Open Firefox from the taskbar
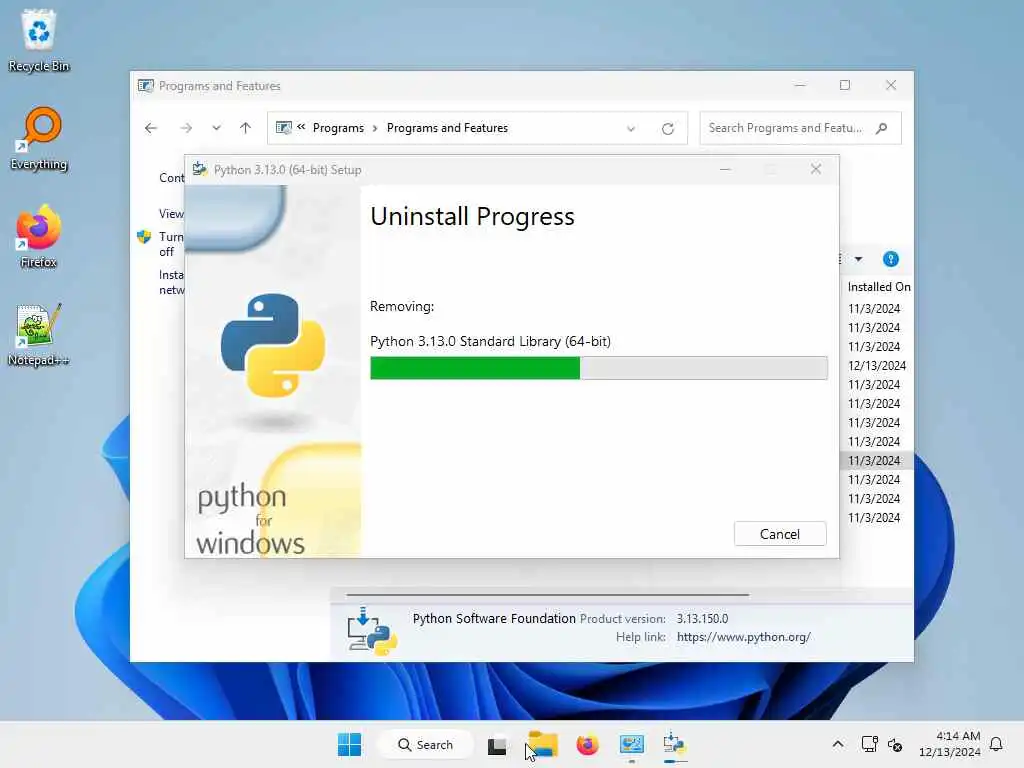The height and width of the screenshot is (768, 1024). (587, 744)
